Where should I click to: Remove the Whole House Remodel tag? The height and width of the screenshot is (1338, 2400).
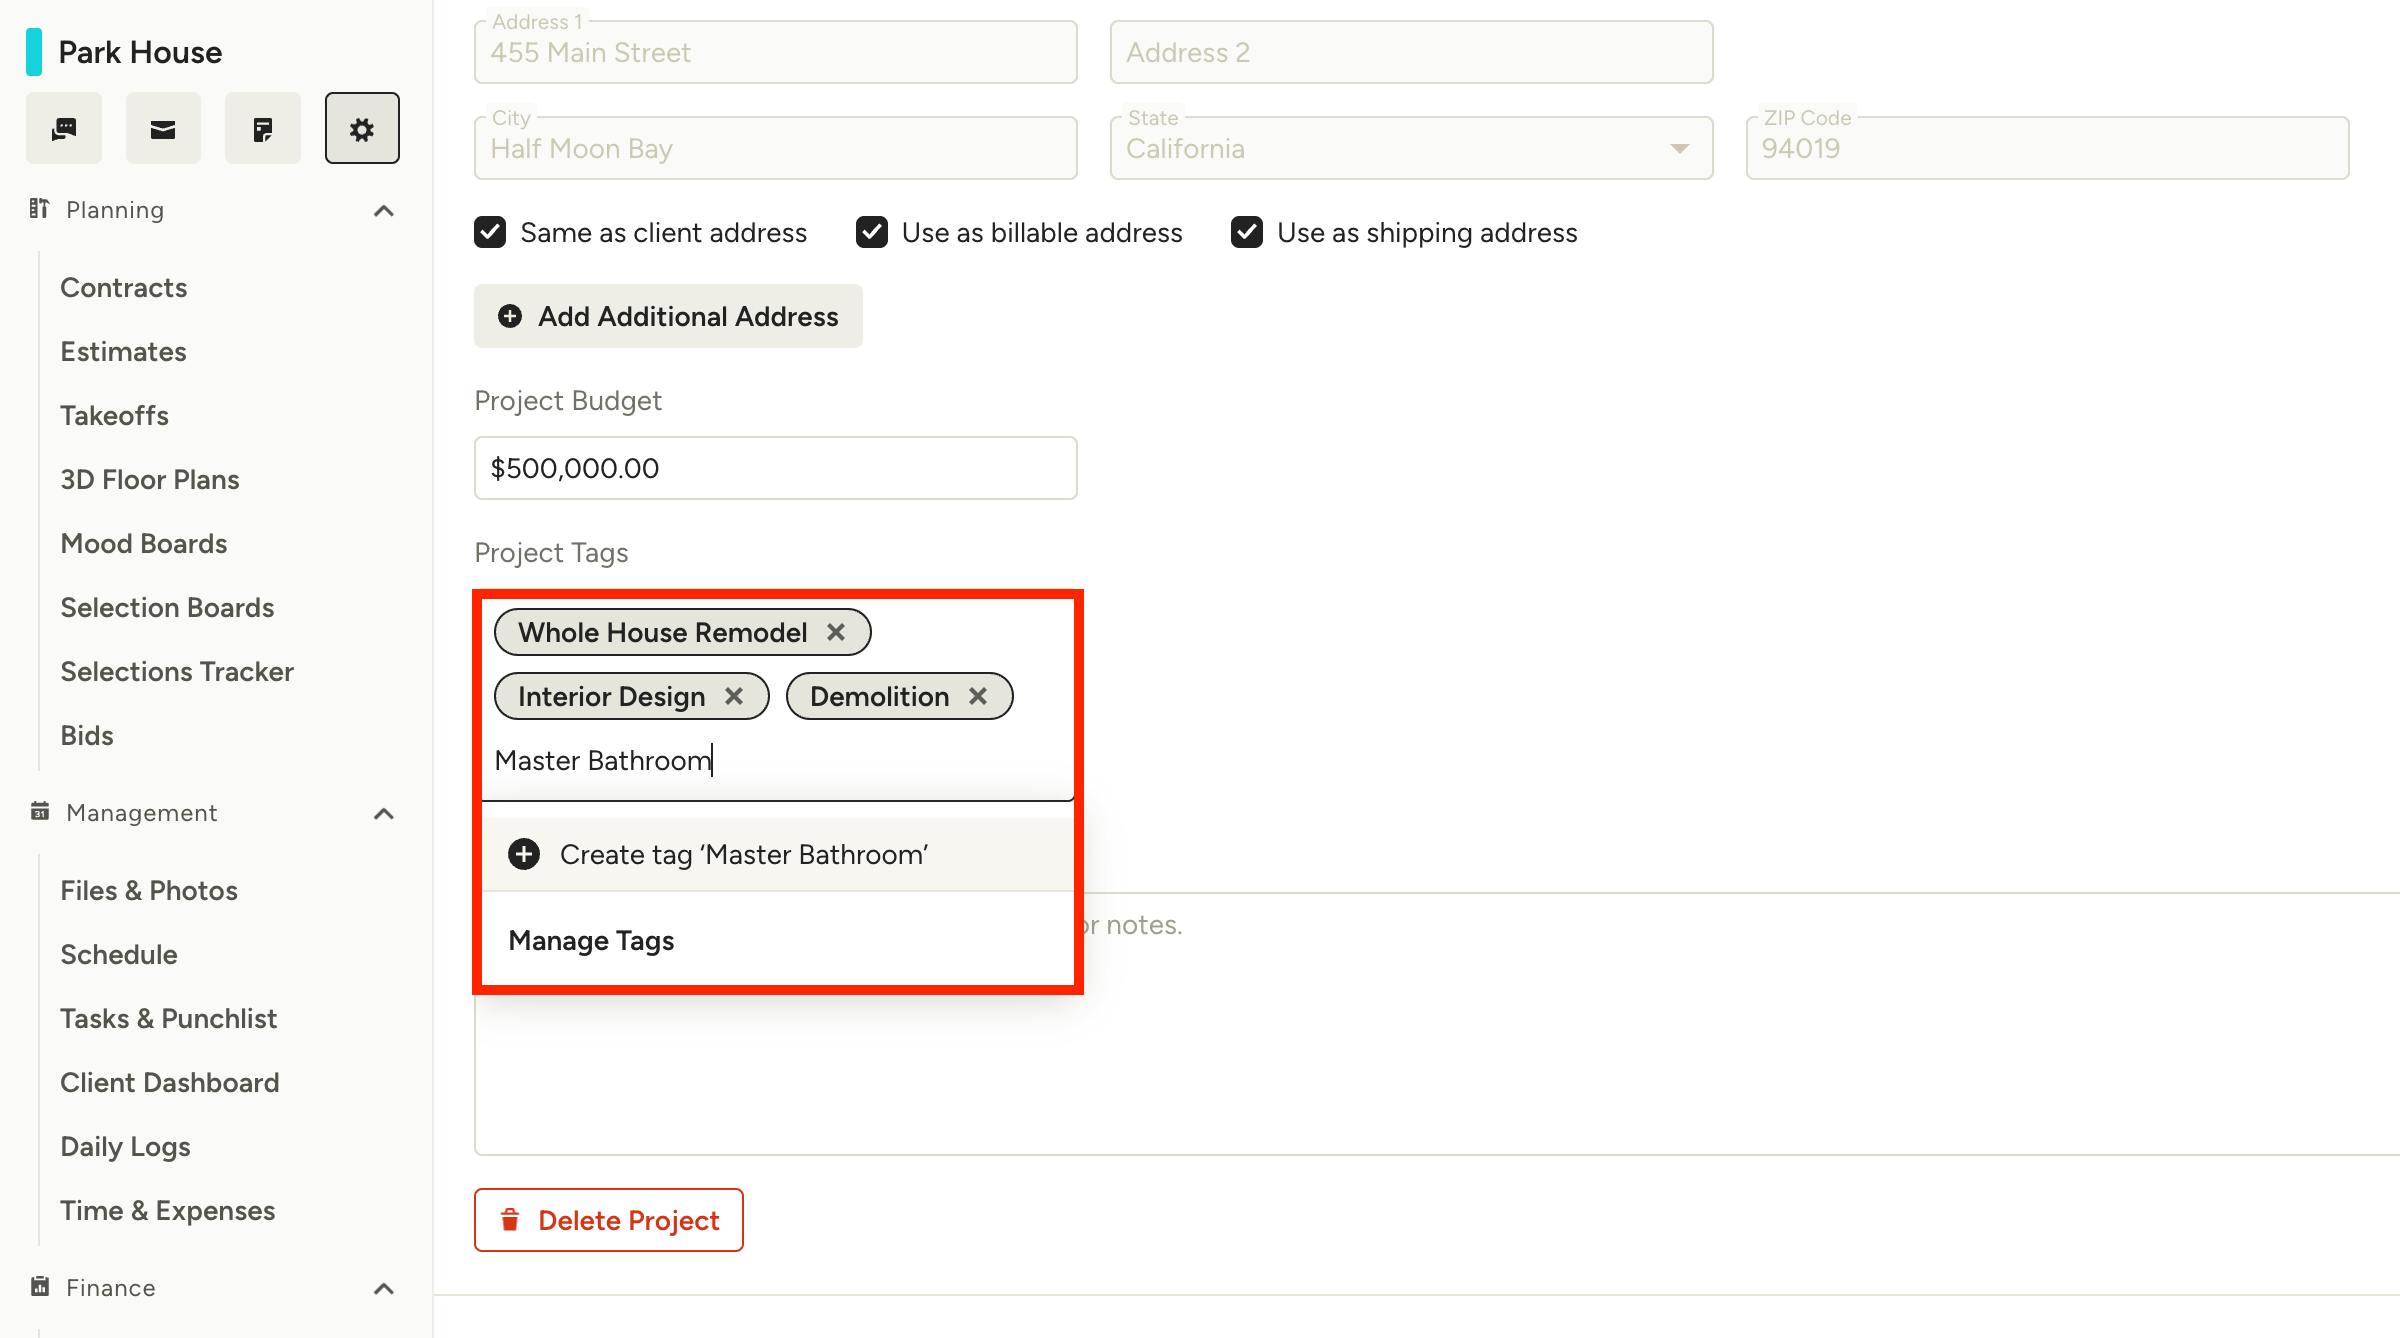click(x=836, y=632)
